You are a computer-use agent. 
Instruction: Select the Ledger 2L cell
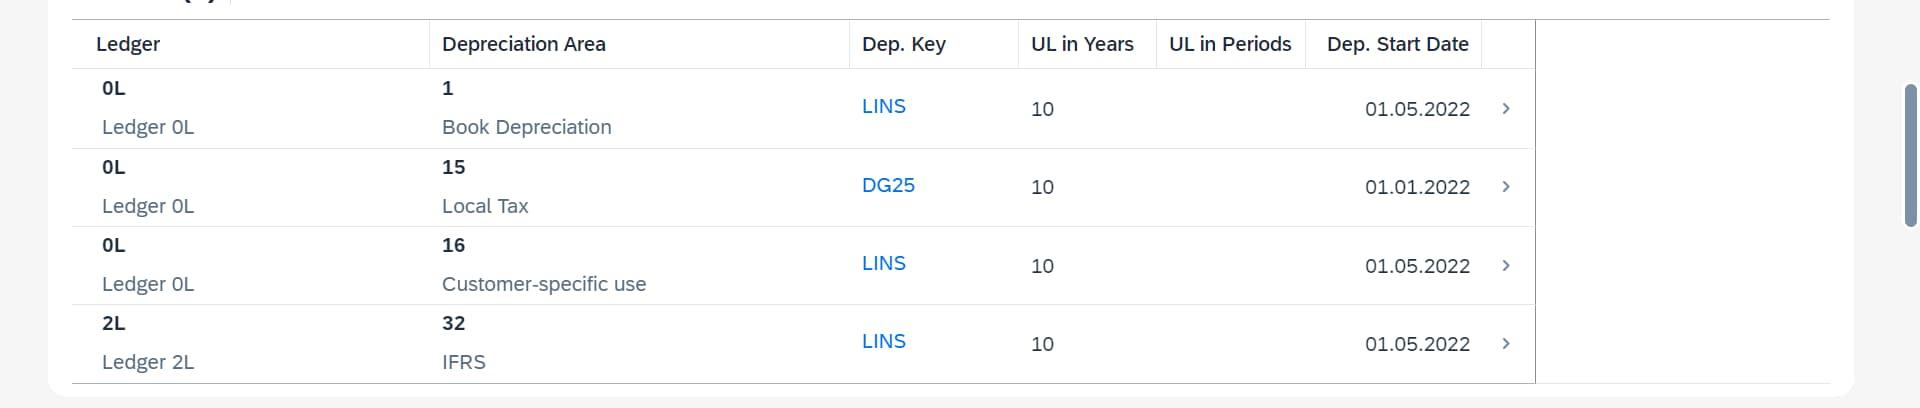pyautogui.click(x=148, y=362)
